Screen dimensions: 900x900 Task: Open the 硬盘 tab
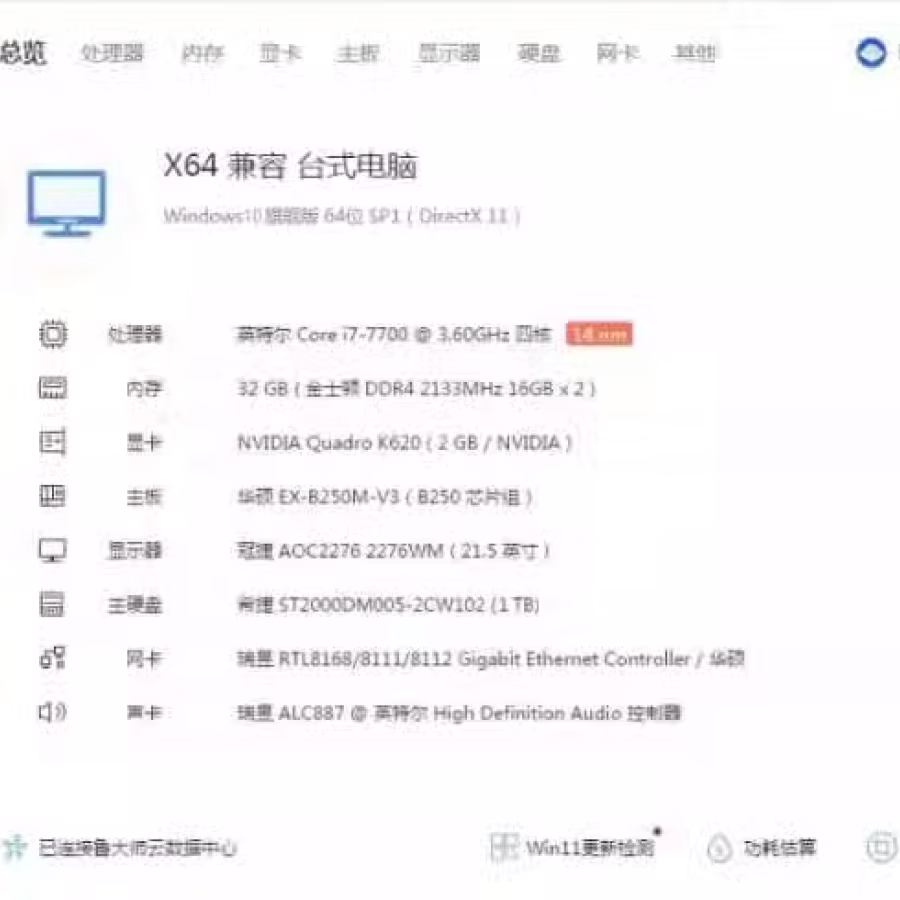pyautogui.click(x=538, y=53)
